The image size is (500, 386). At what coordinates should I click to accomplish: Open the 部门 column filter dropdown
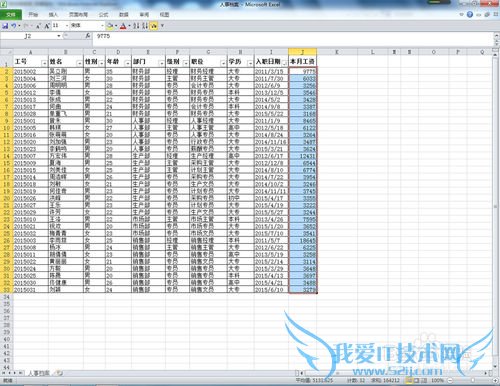click(x=161, y=63)
